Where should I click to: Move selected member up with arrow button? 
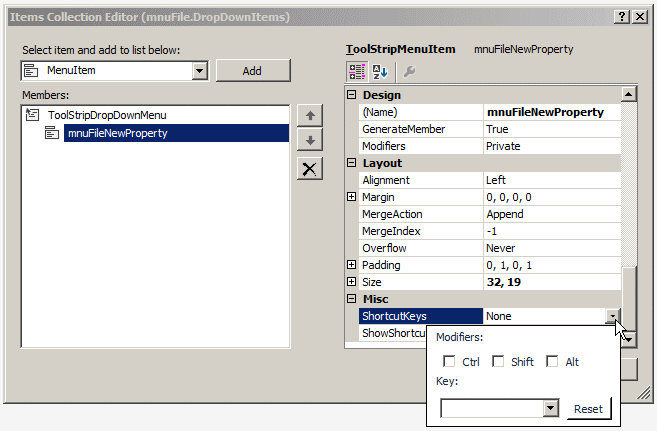[310, 116]
